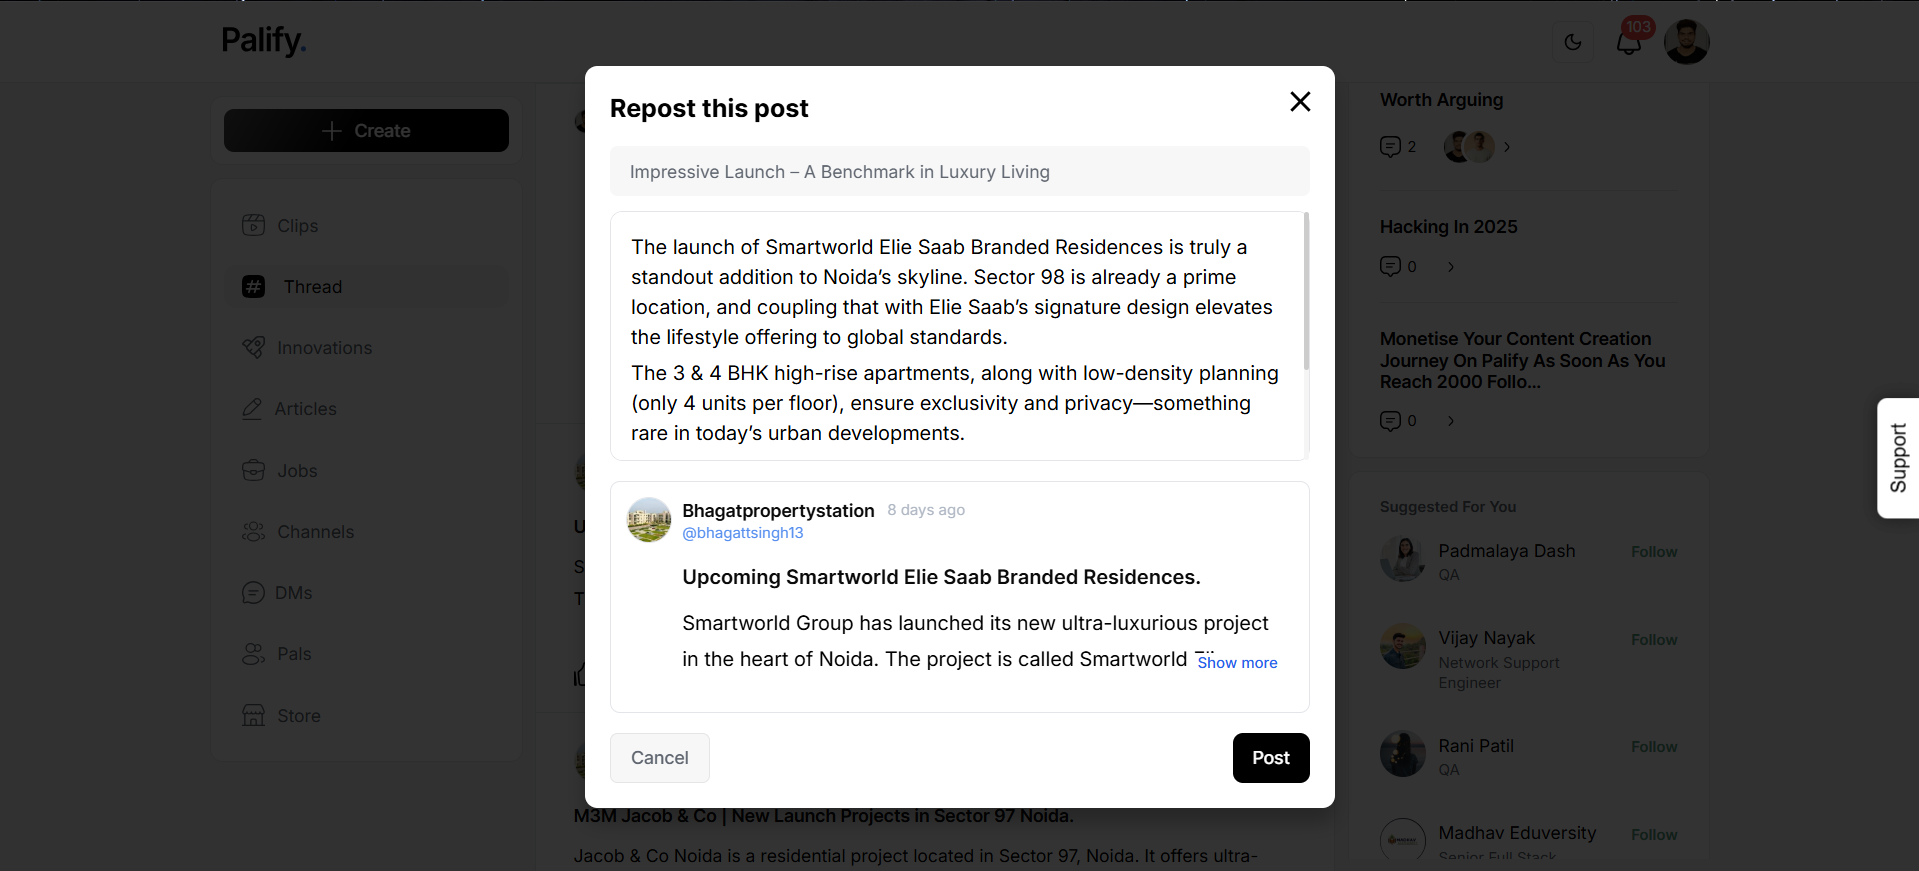Click the repost text area scrollbar

1306,290
